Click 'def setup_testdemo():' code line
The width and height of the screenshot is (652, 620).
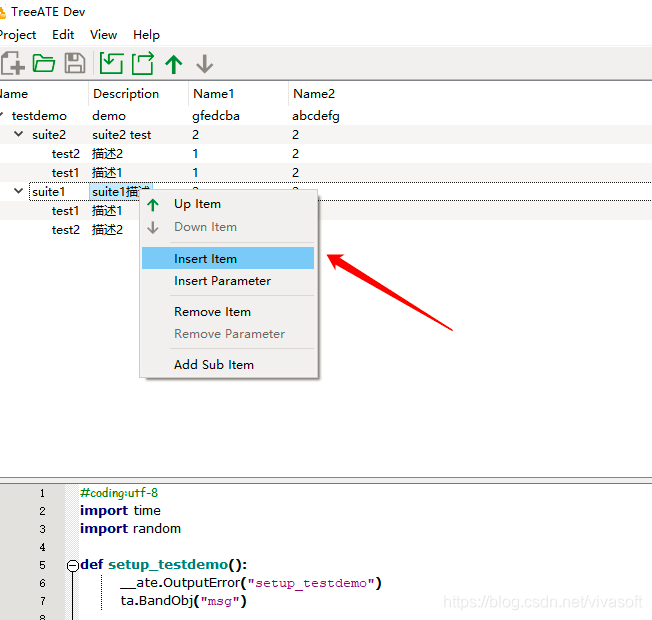click(163, 565)
